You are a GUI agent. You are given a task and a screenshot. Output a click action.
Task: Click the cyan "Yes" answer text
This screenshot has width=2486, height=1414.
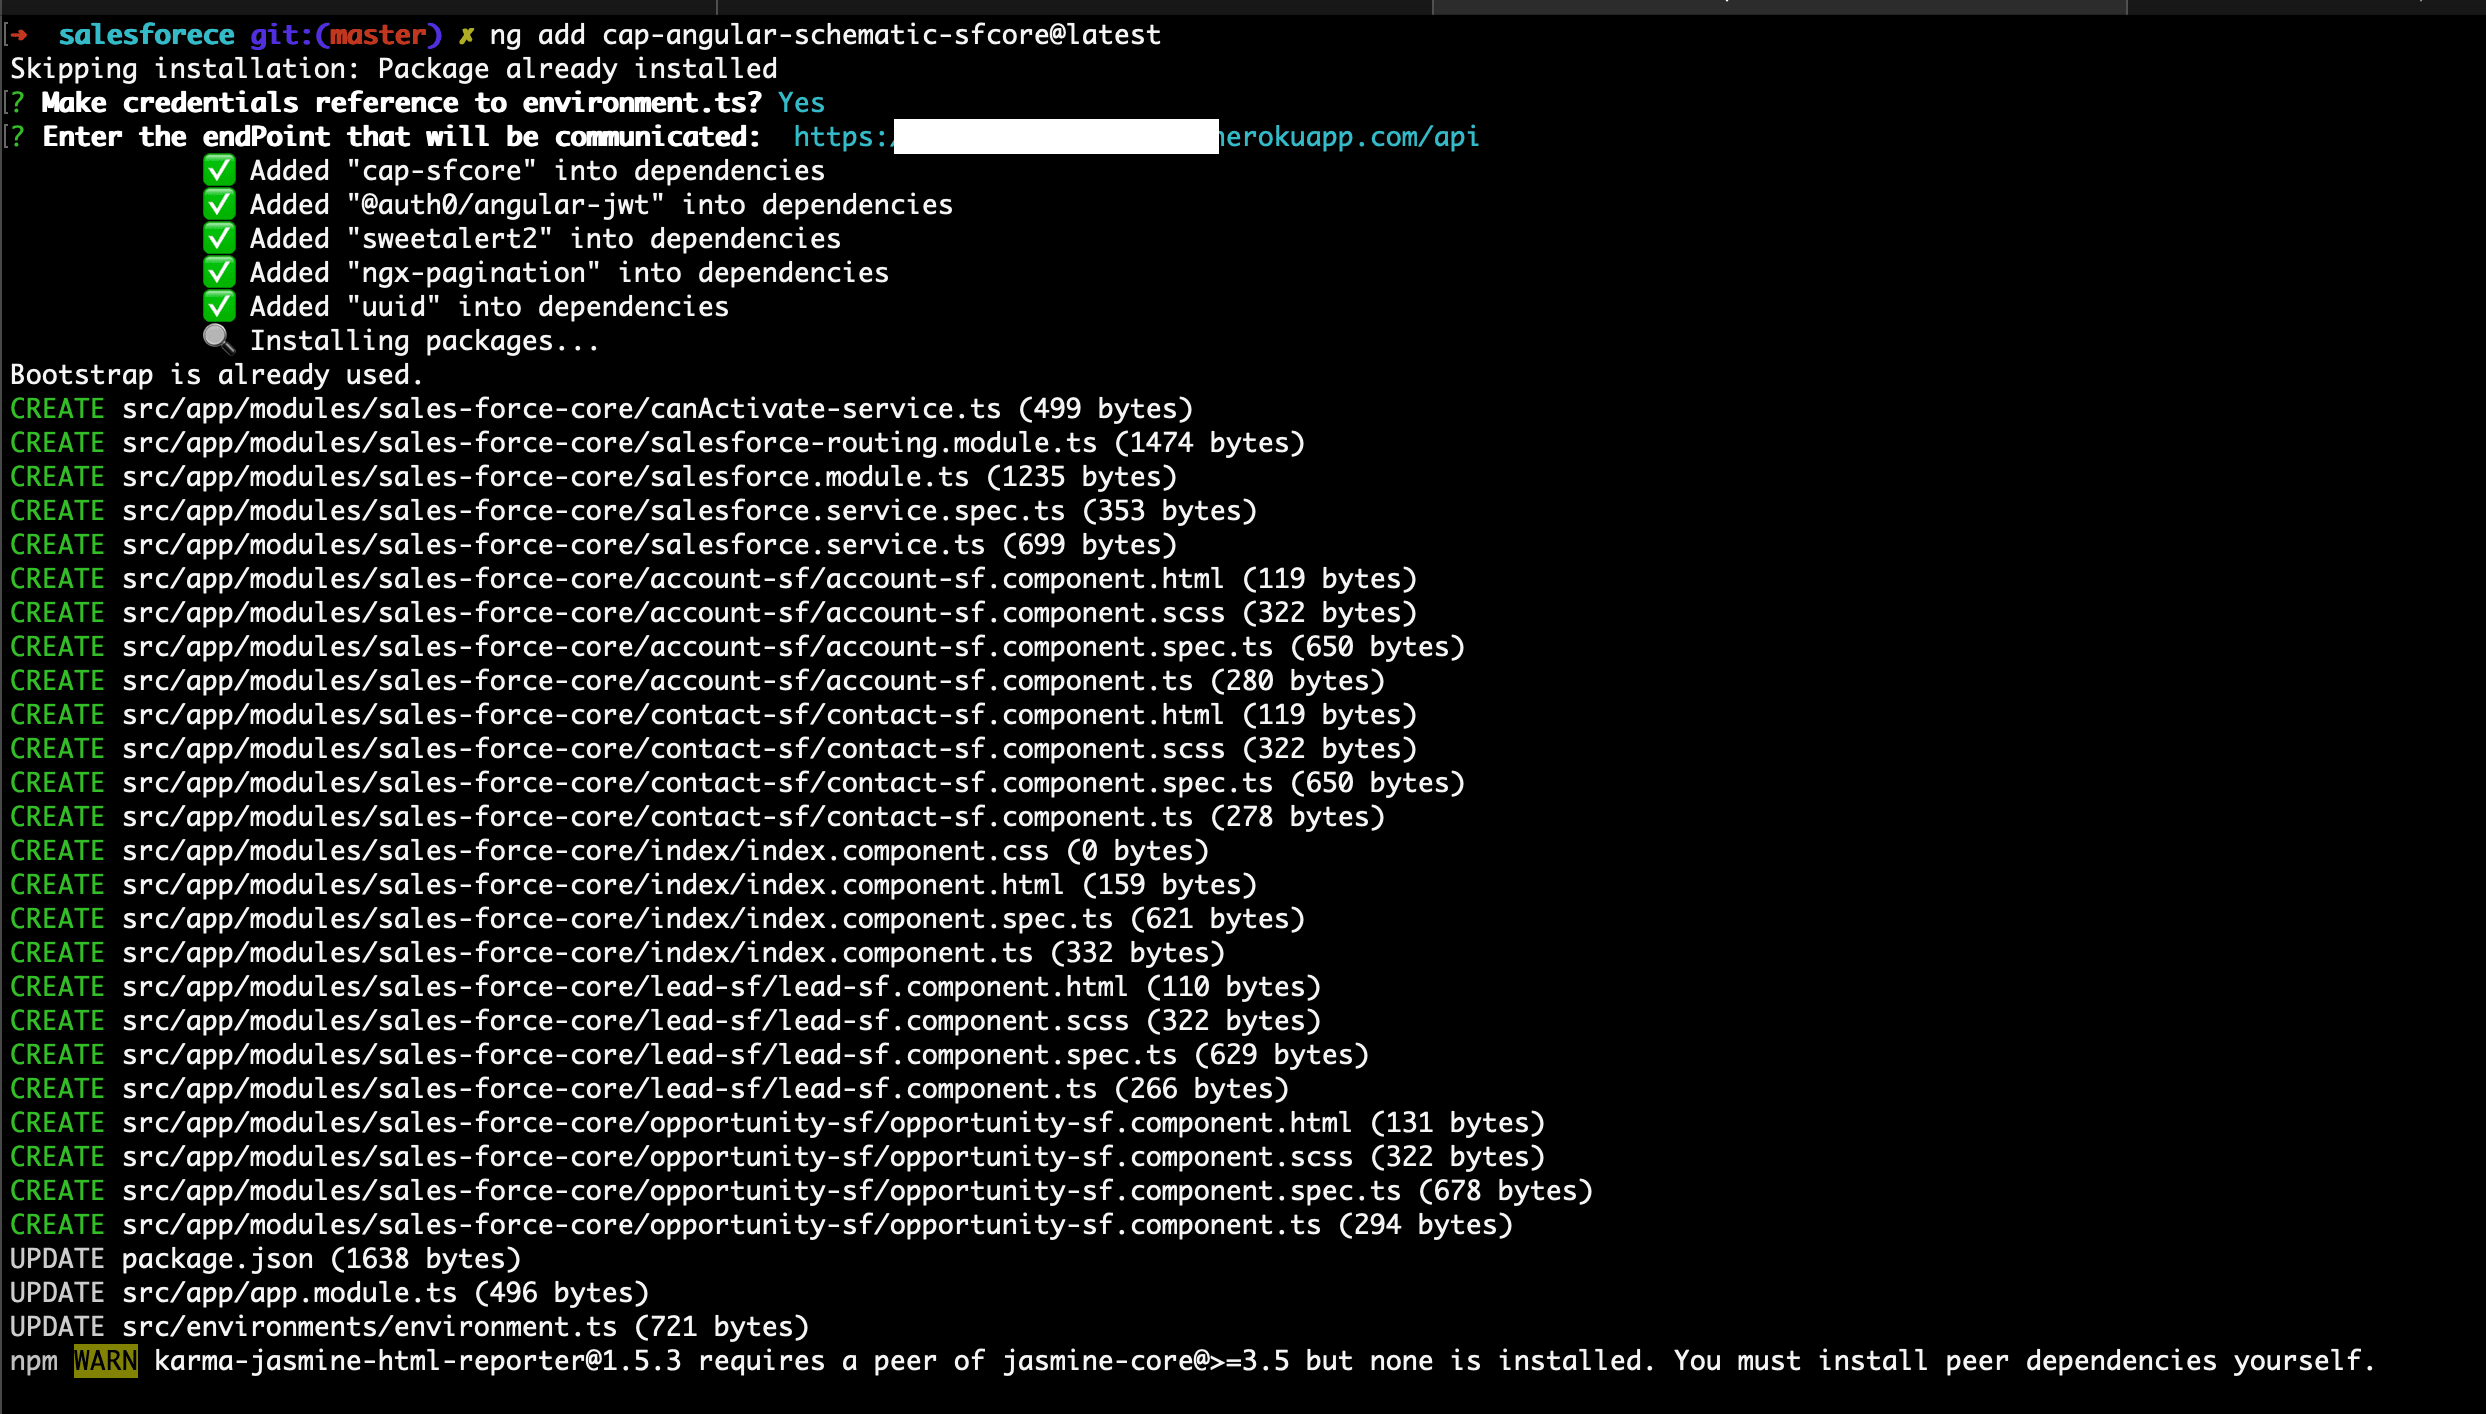801,103
